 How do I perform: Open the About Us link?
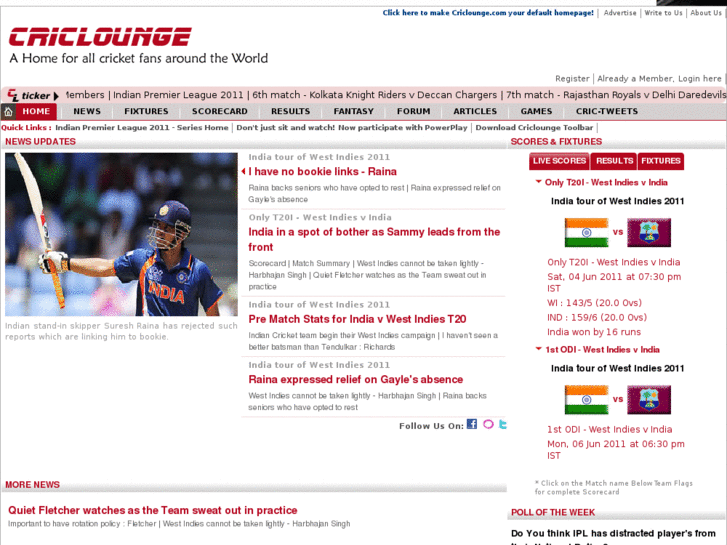tap(706, 13)
